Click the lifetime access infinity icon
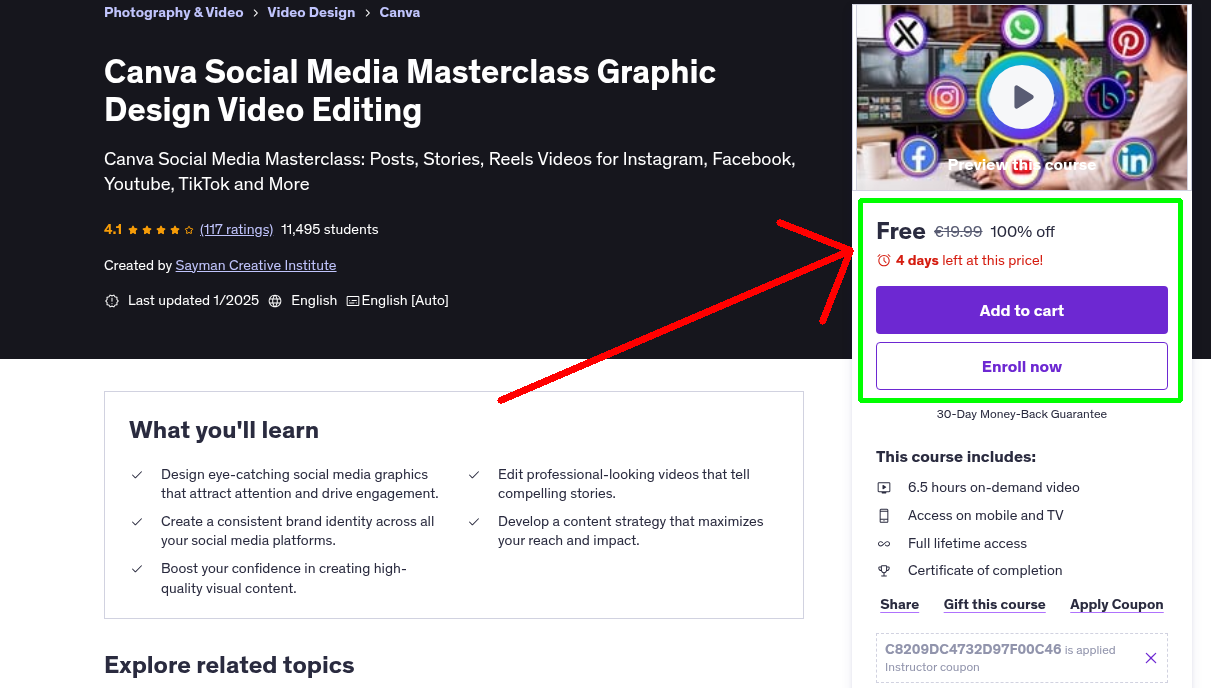This screenshot has width=1211, height=688. 884,544
